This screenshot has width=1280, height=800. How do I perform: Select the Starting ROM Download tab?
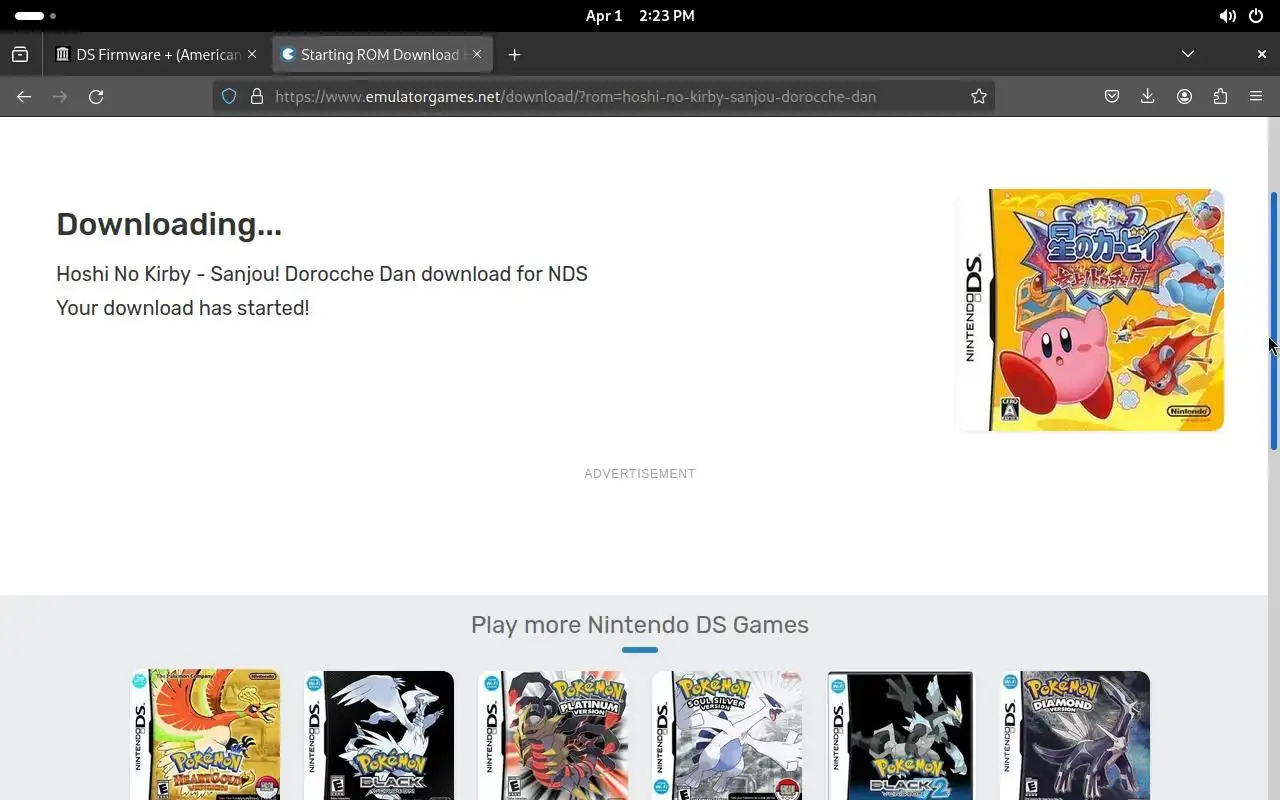(x=382, y=55)
